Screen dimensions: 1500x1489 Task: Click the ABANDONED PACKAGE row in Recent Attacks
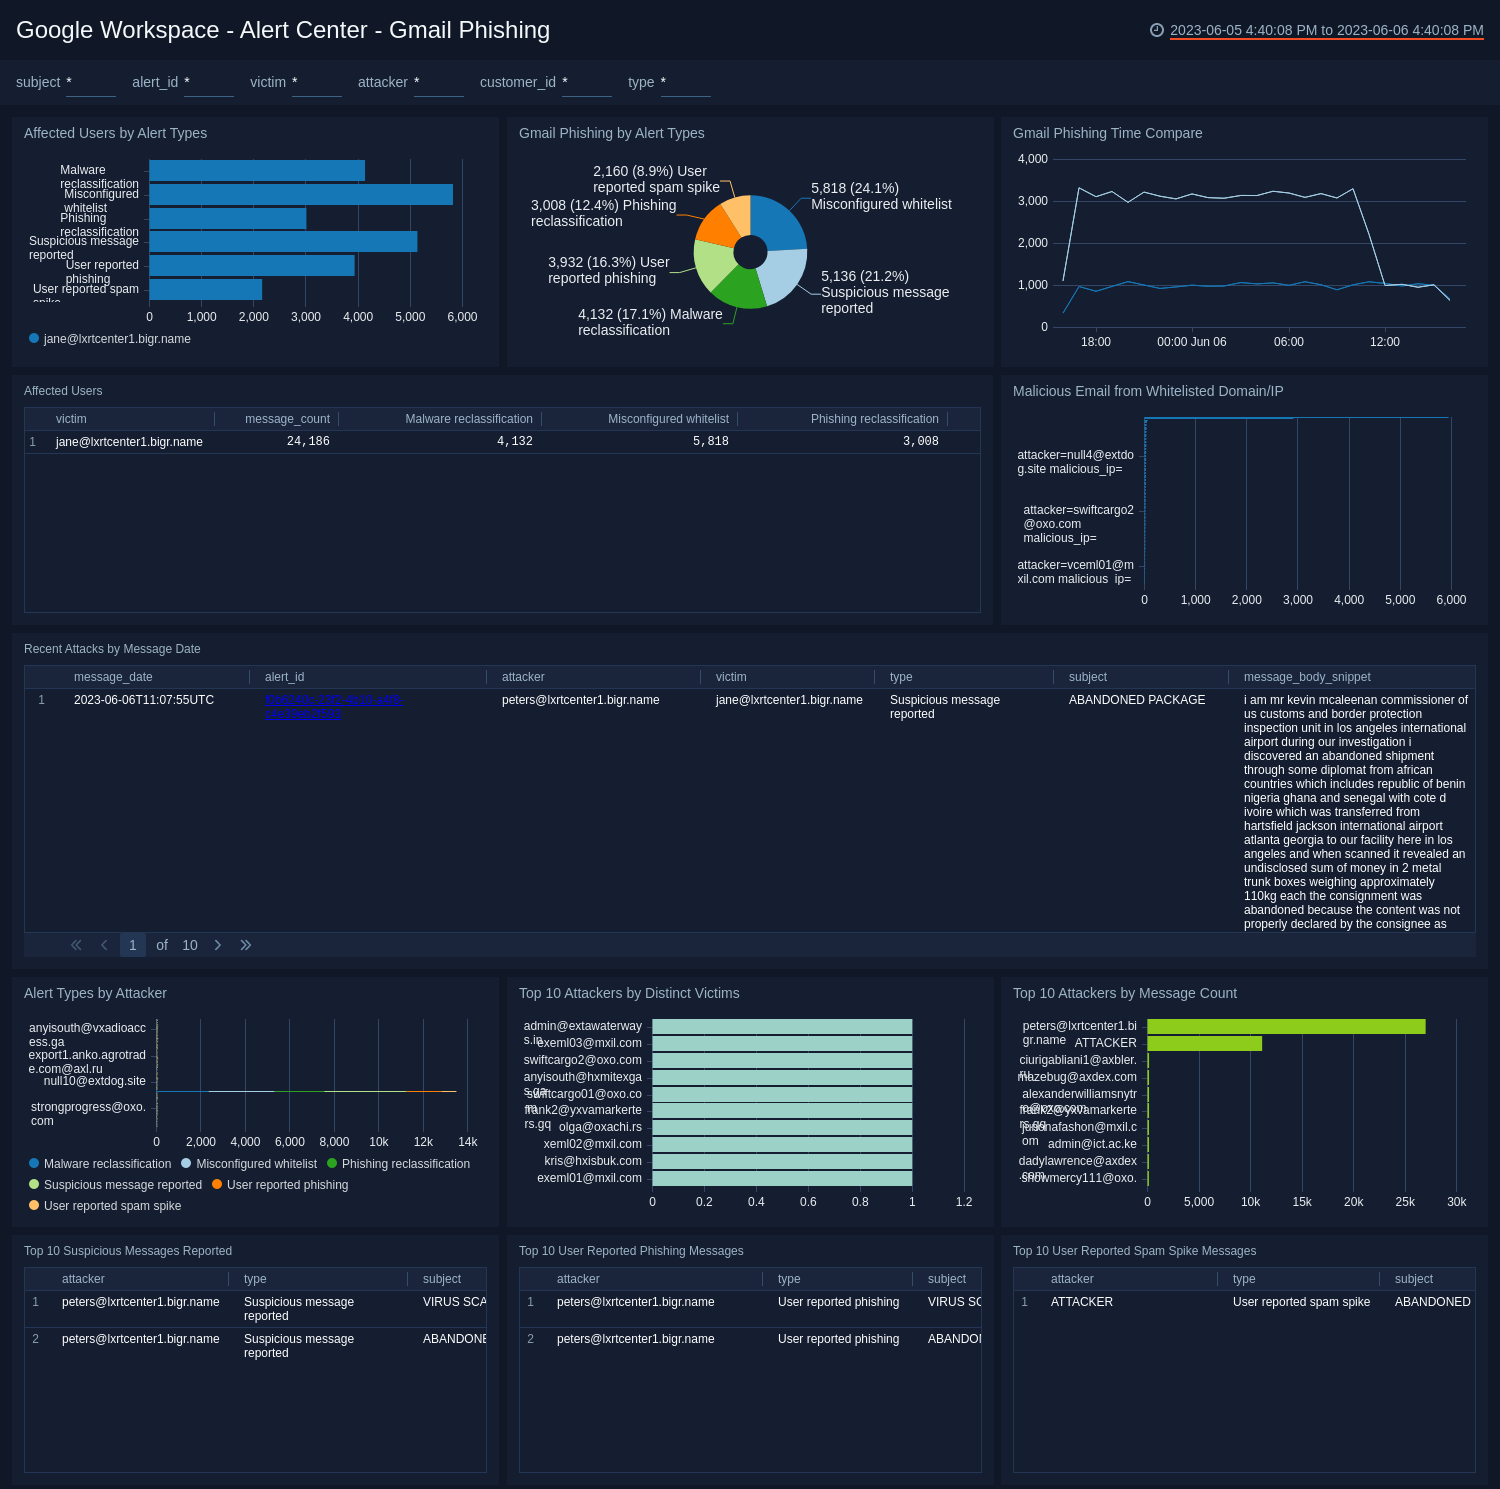(x=1136, y=700)
